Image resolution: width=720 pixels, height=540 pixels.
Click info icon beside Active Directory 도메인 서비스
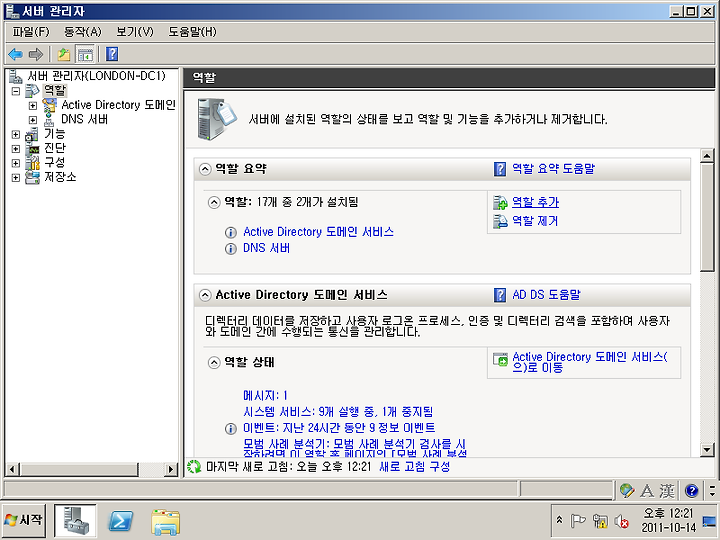pos(231,232)
